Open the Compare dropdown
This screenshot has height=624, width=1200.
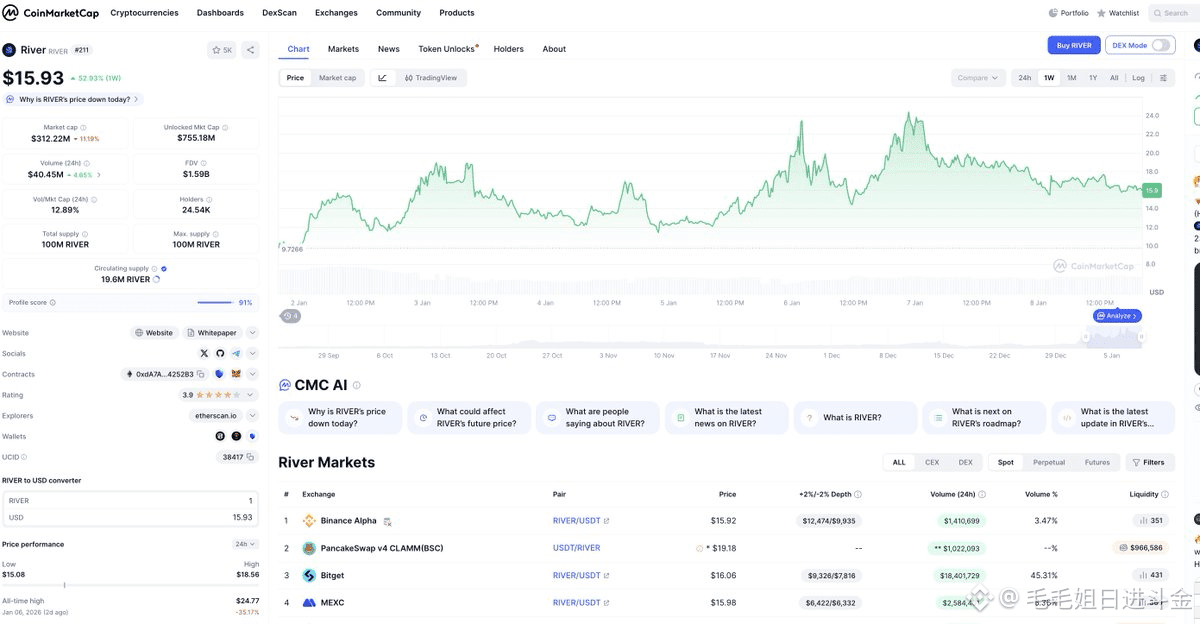(x=977, y=78)
